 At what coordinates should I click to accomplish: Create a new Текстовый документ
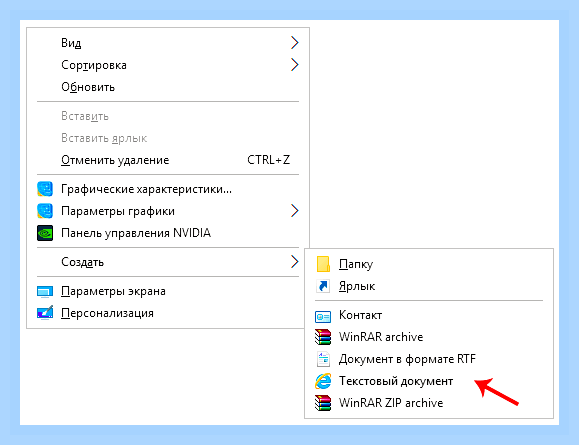(429, 381)
